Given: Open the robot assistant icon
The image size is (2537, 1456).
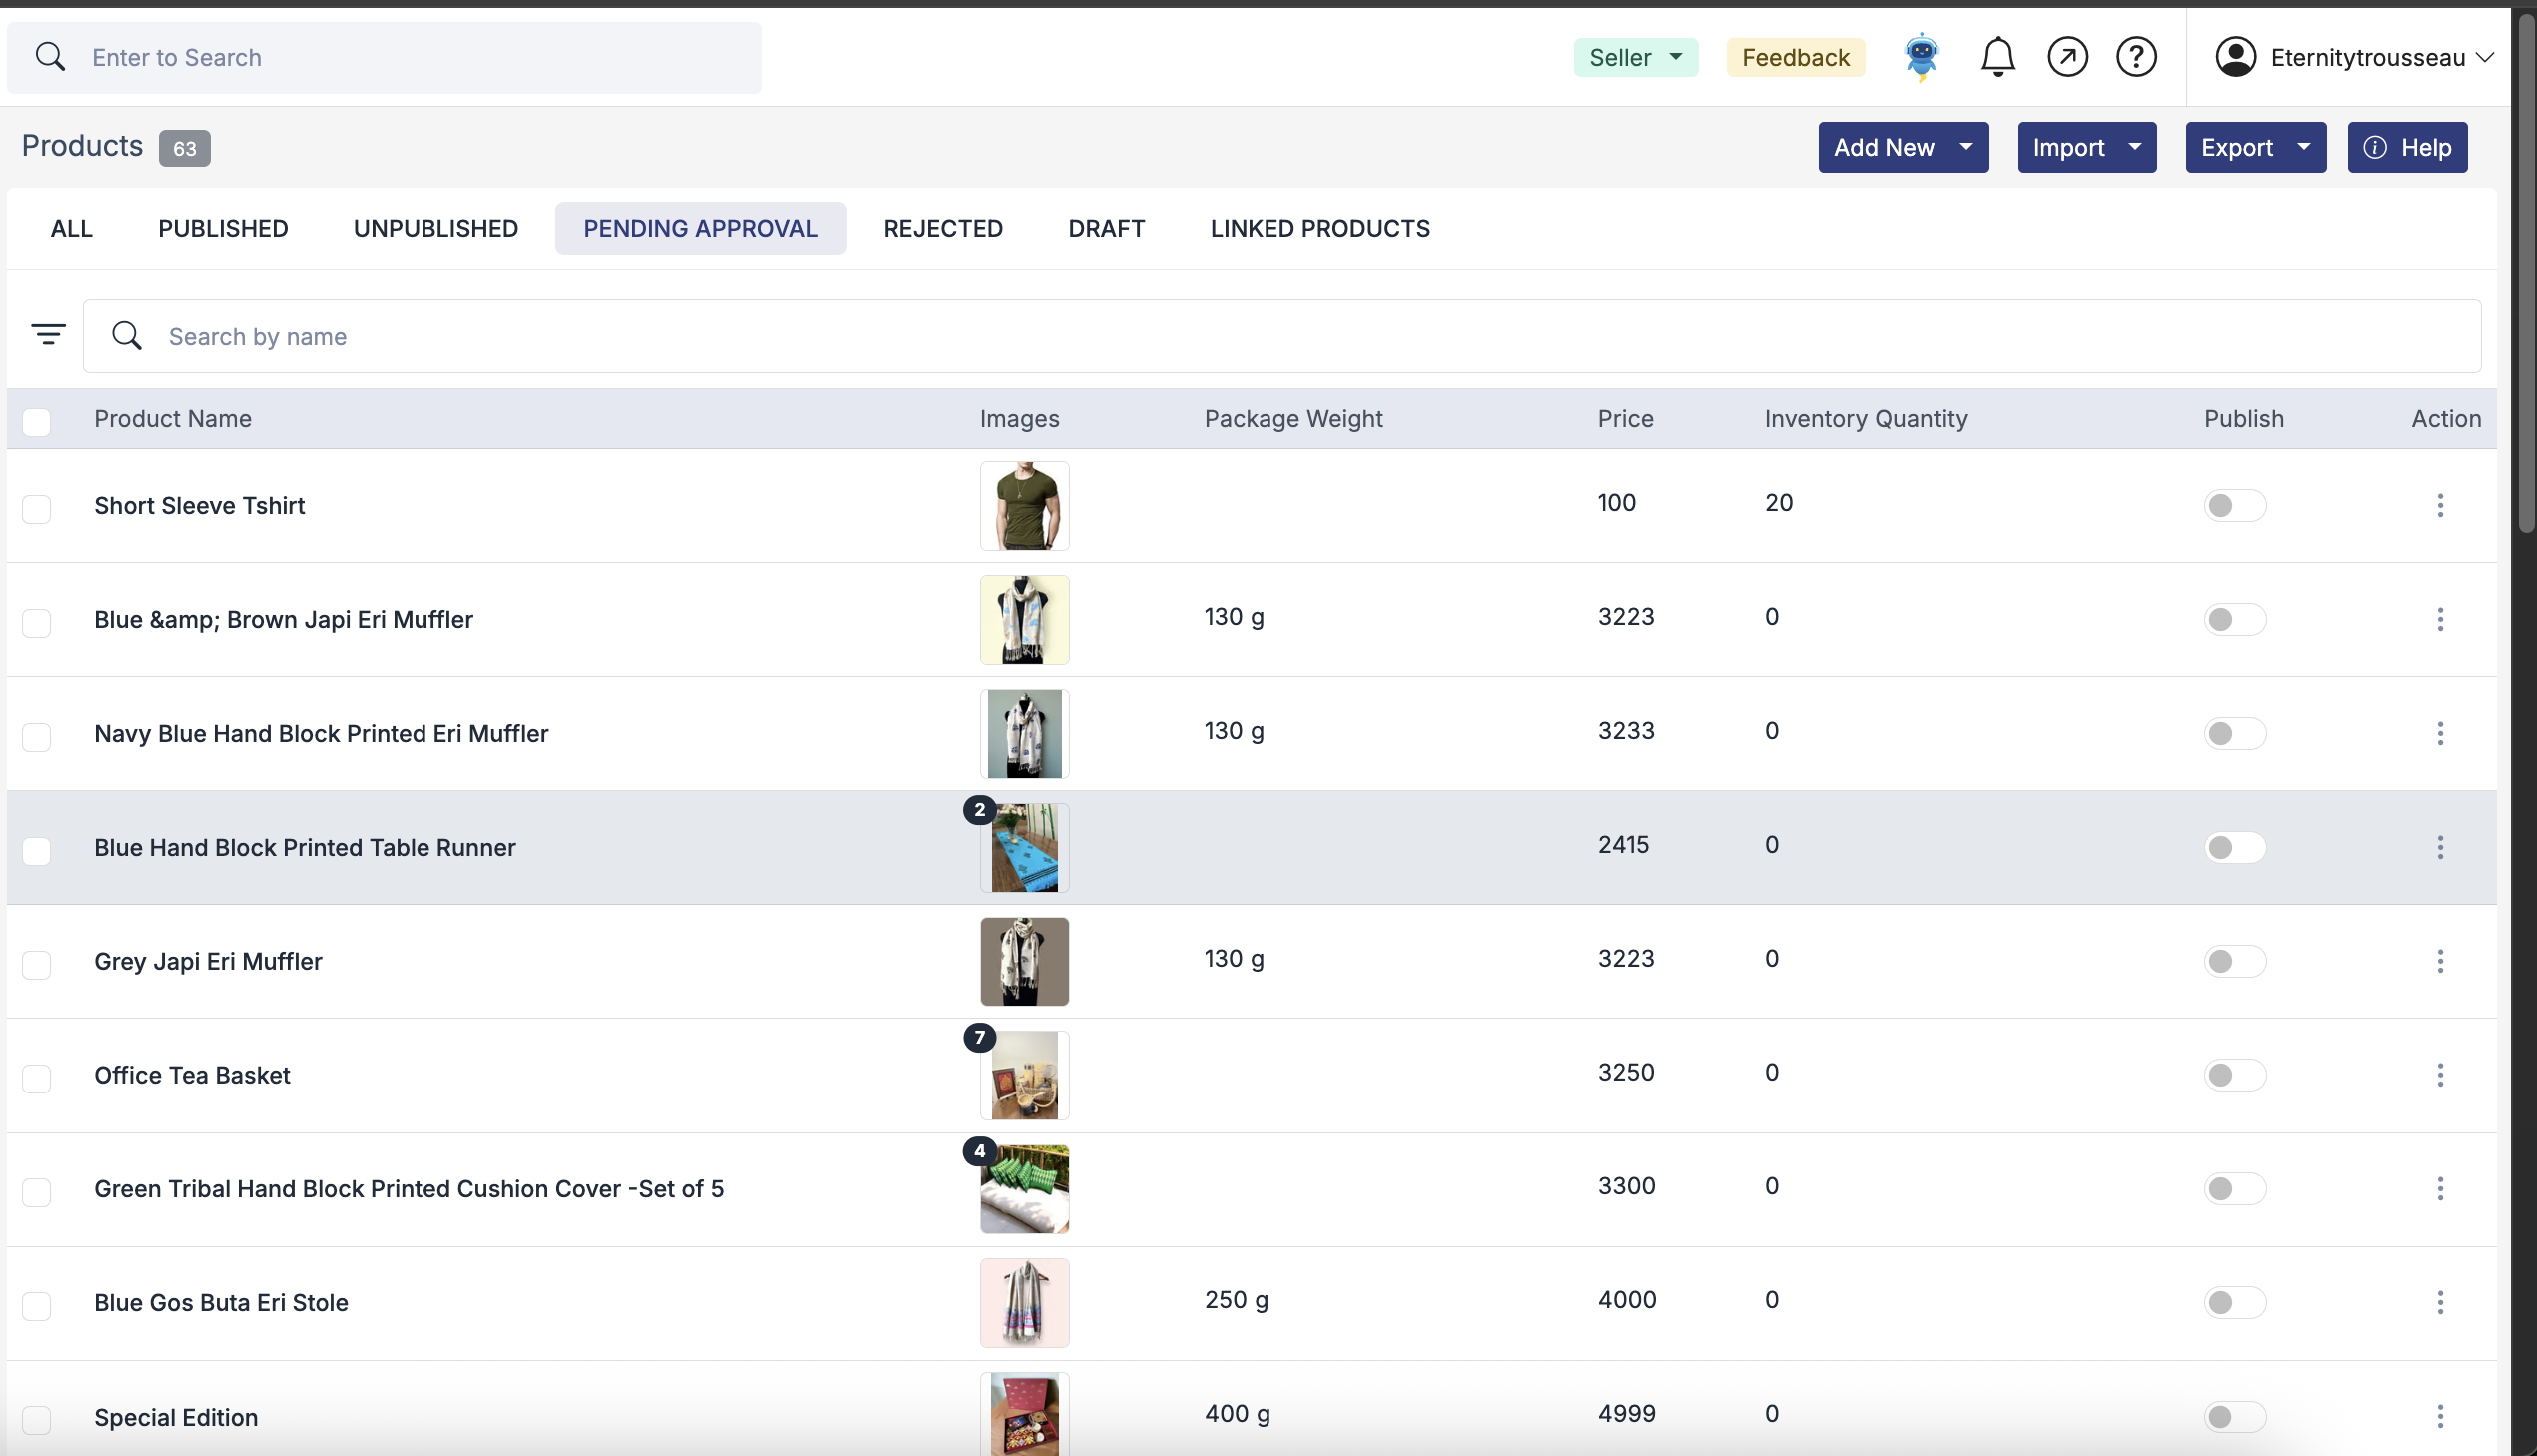Looking at the screenshot, I should 1921,57.
